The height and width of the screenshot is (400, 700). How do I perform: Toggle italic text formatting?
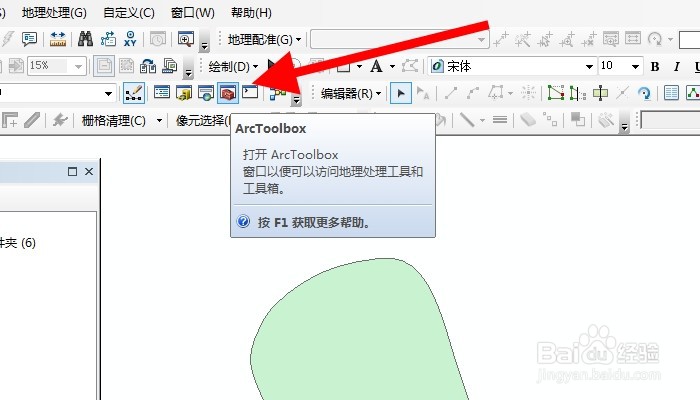676,67
